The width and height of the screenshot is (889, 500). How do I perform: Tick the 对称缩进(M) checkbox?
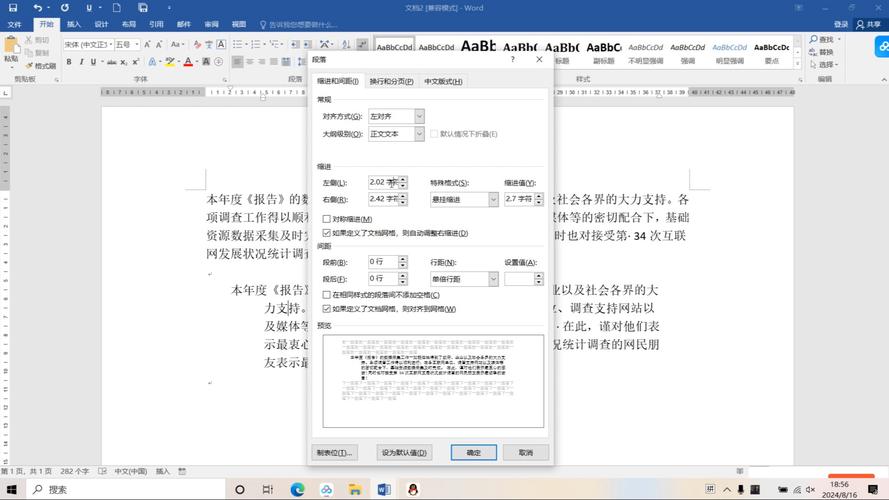327,219
